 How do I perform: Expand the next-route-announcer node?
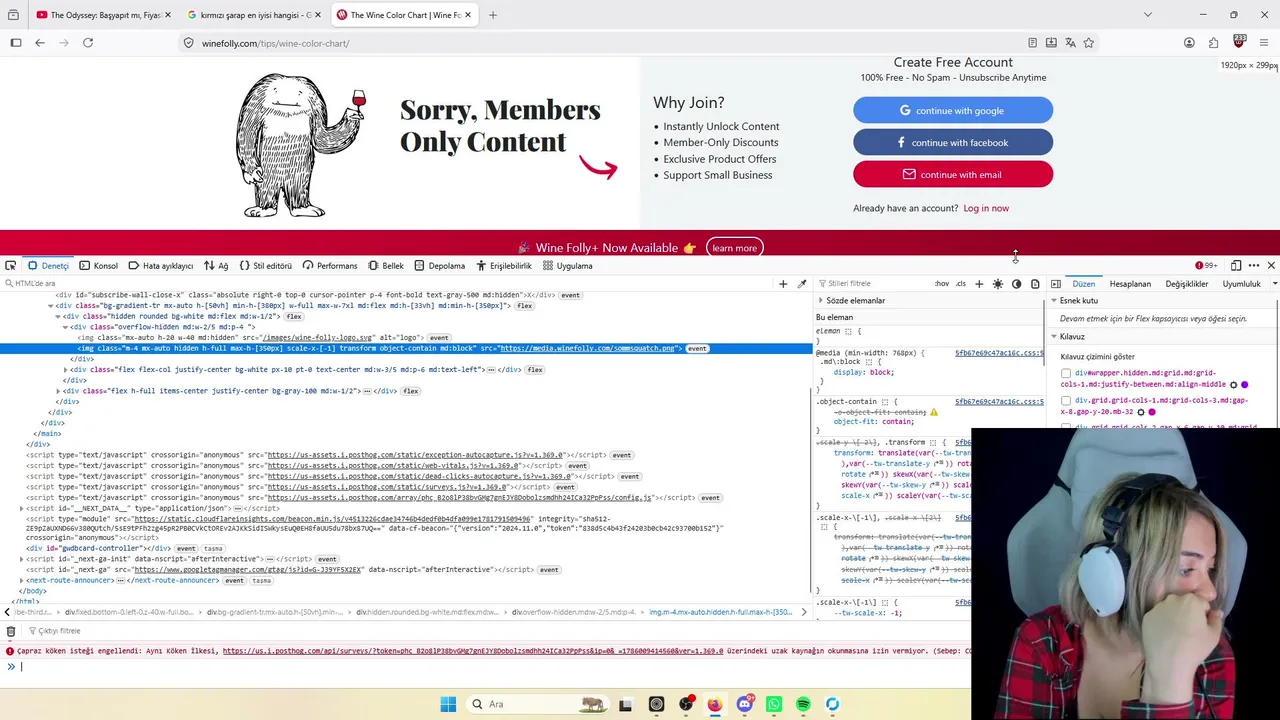pyautogui.click(x=22, y=580)
